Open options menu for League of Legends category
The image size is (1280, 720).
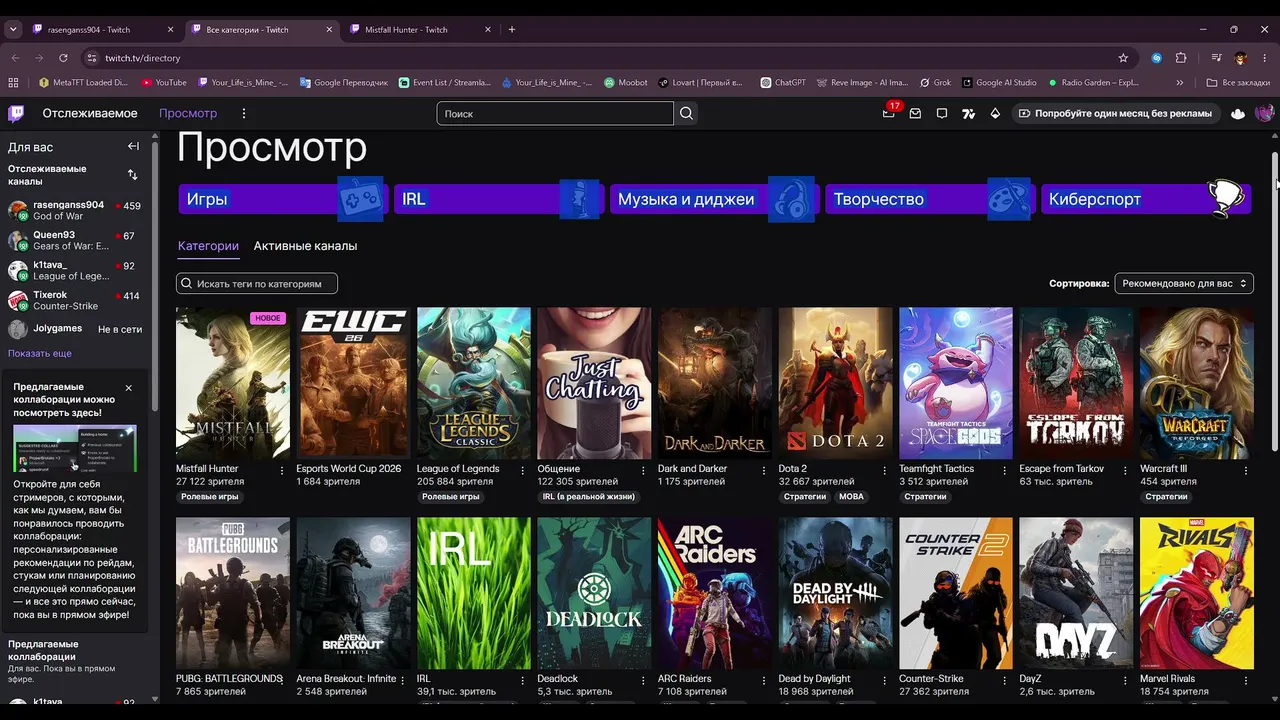523,469
